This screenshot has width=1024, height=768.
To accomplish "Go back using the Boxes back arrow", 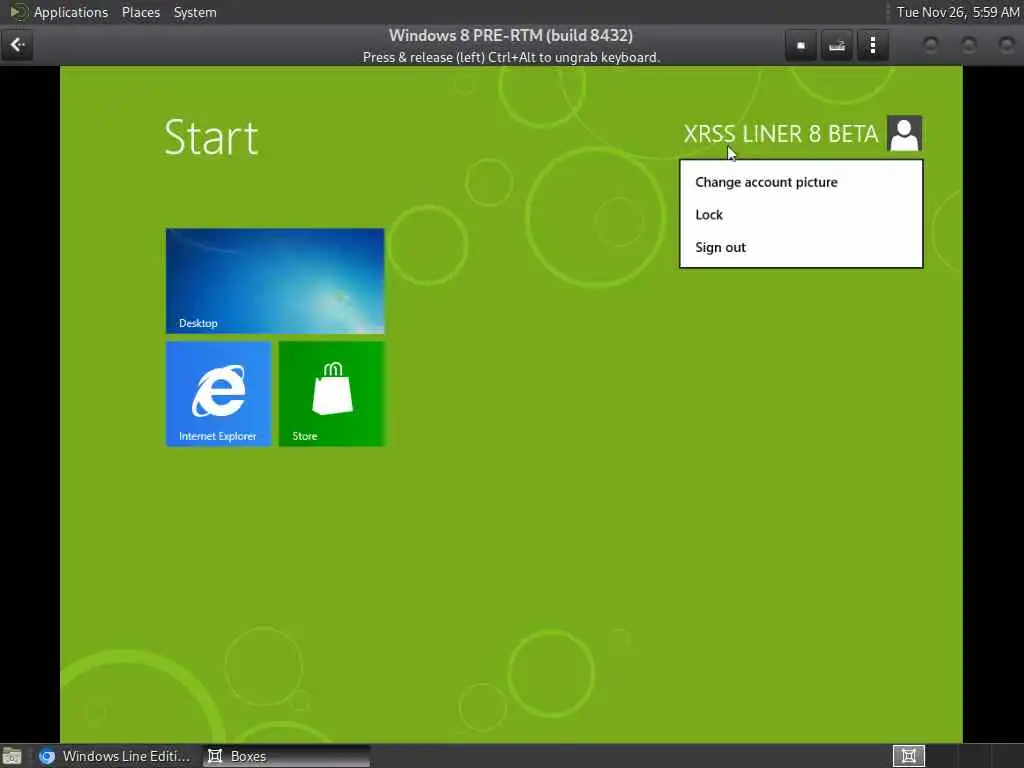I will pos(17,45).
